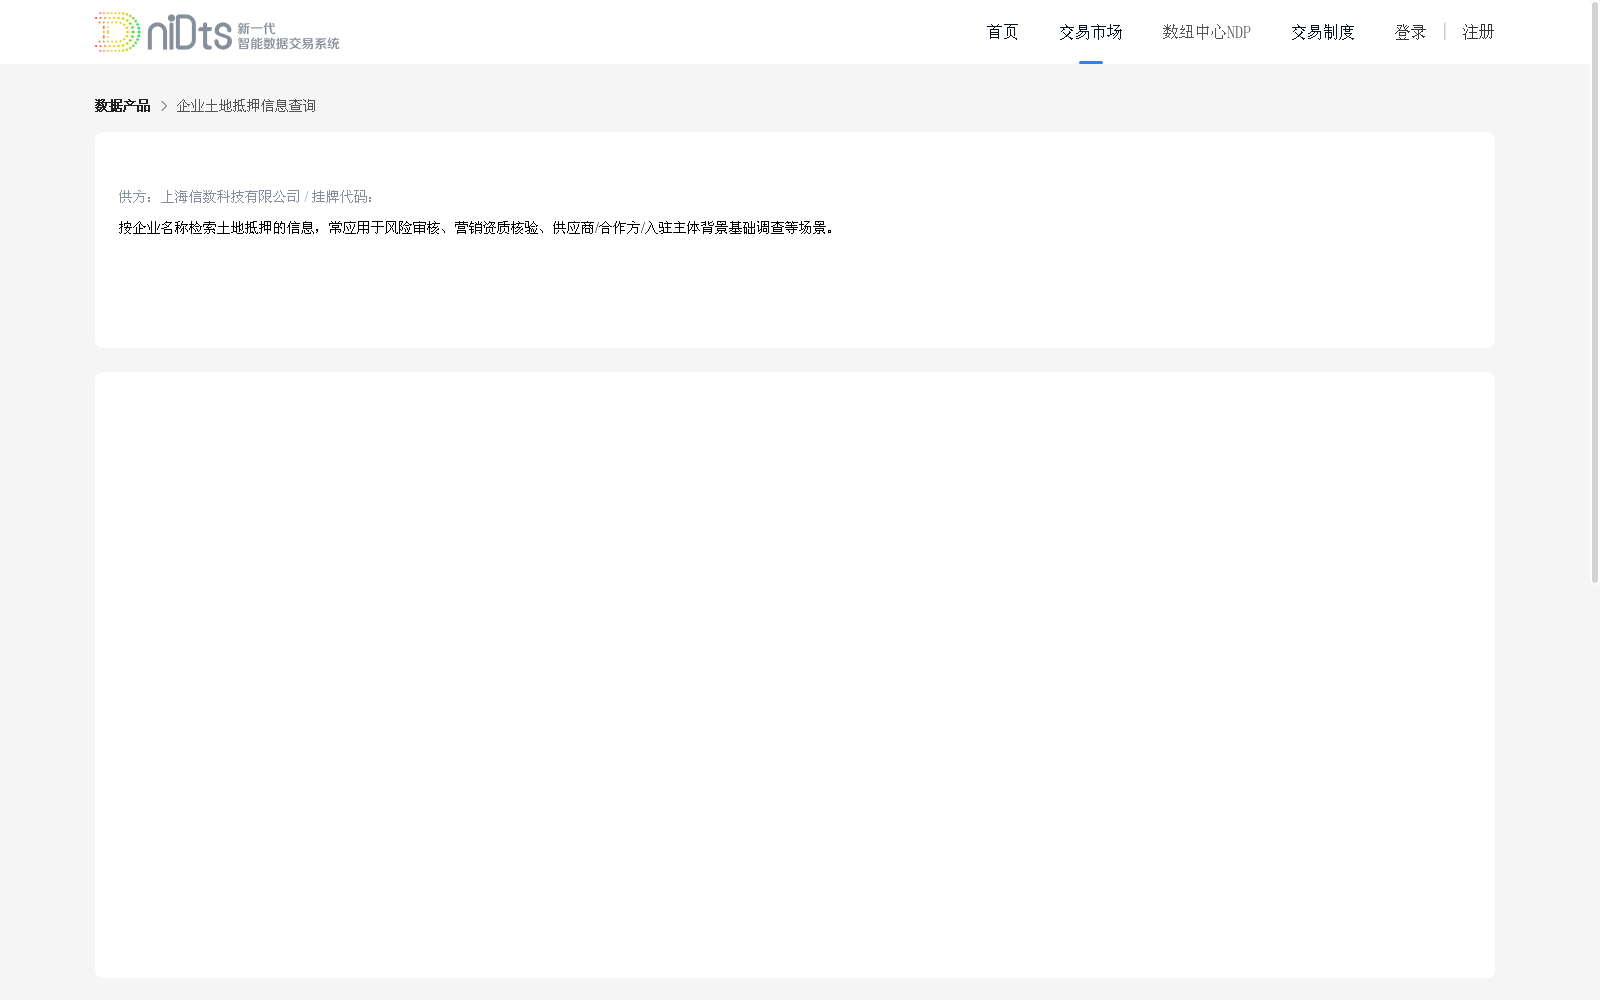Click the 登录 link

click(1410, 32)
